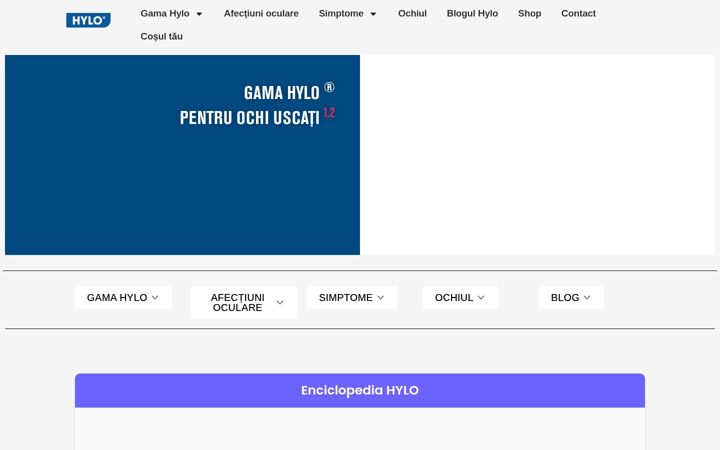View Coșul tău cart link
The height and width of the screenshot is (450, 720).
click(162, 36)
